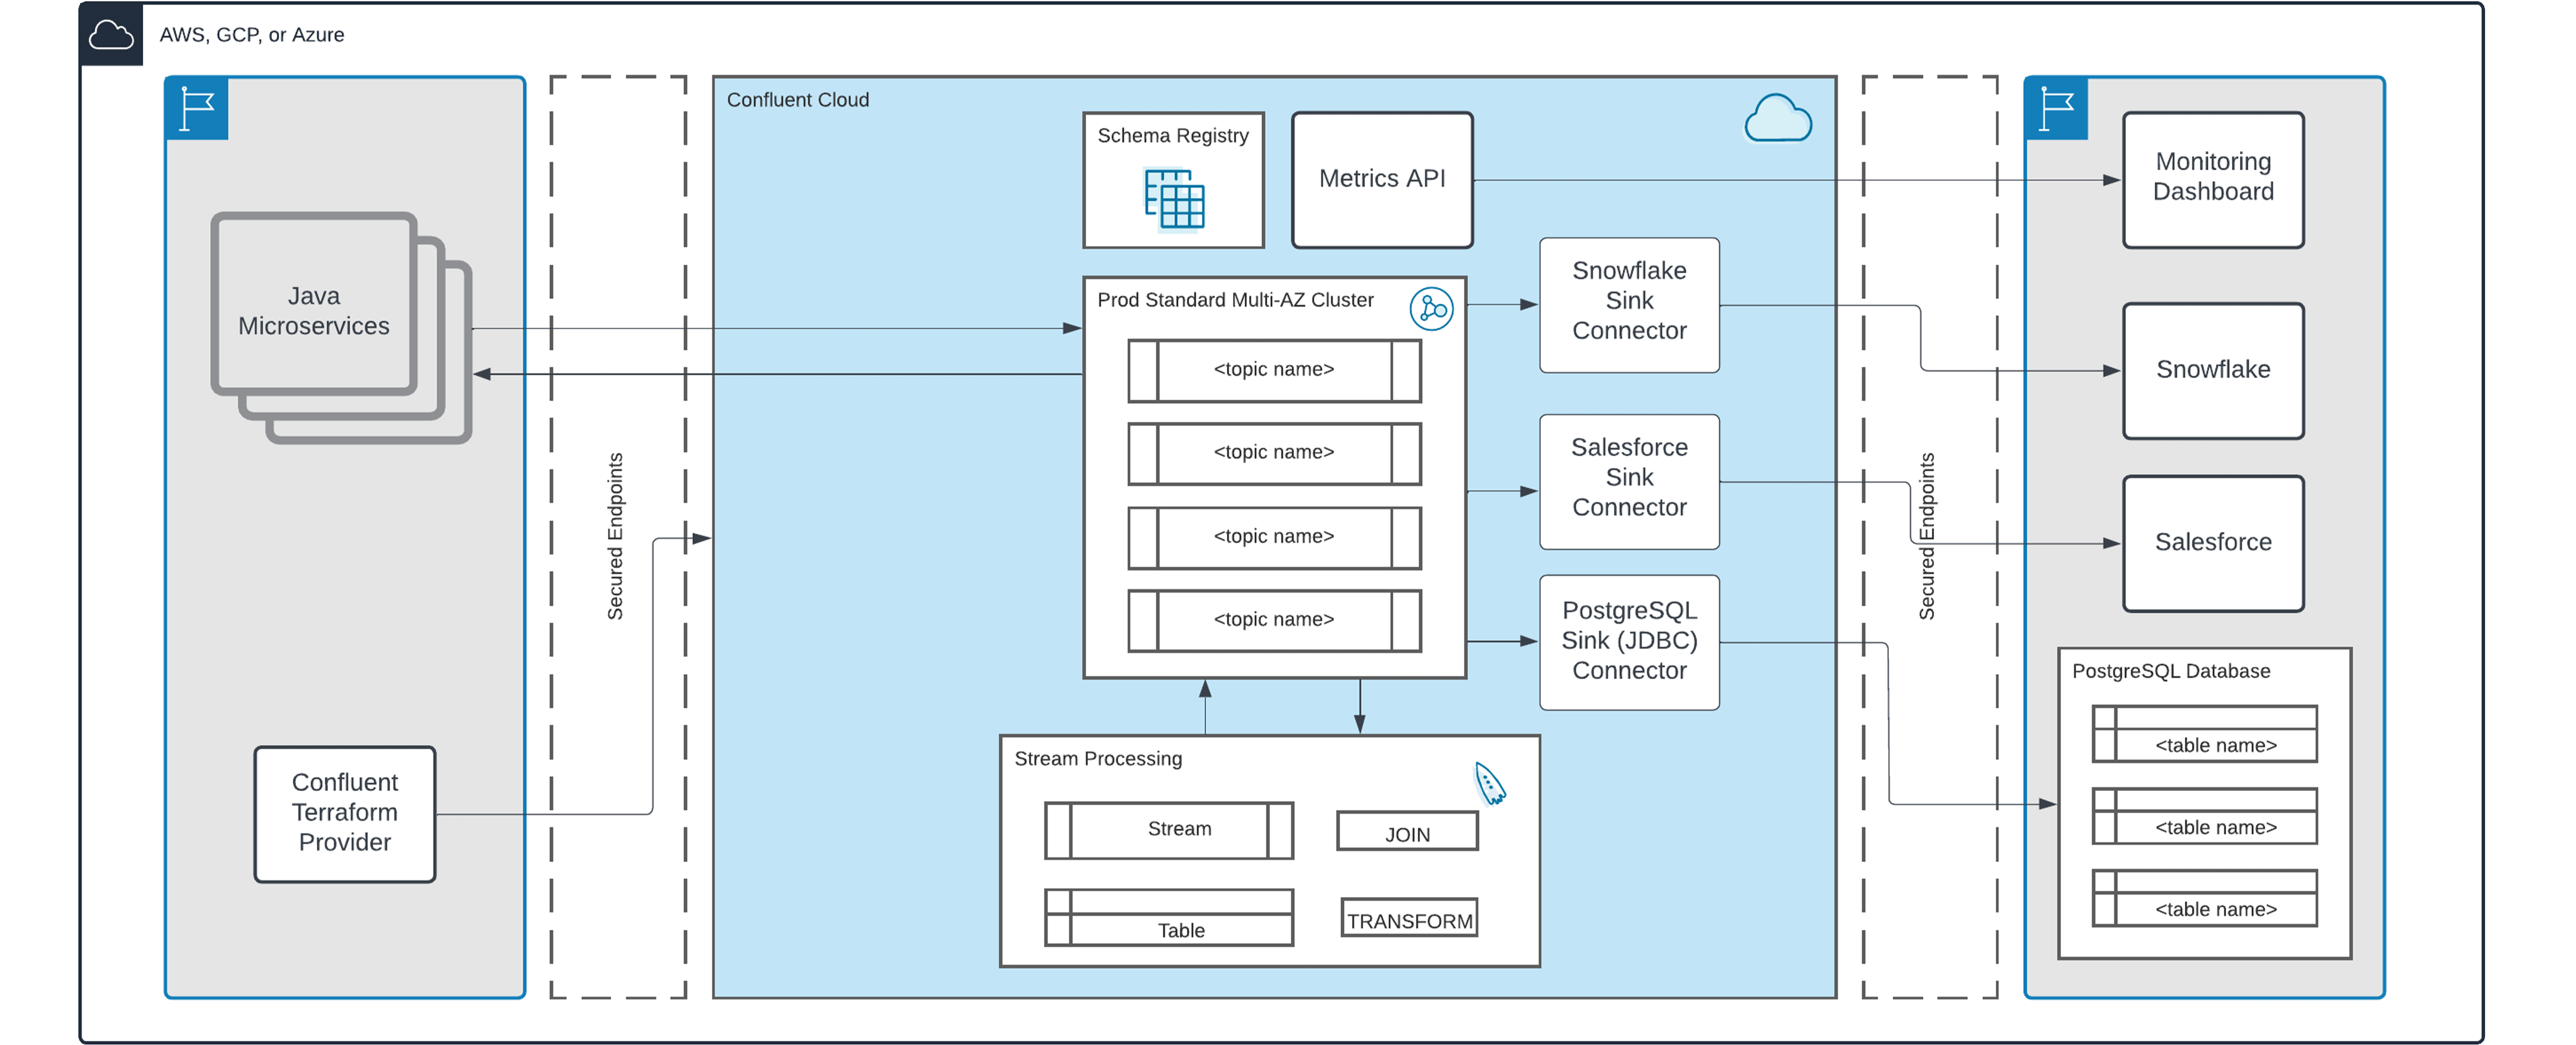Viewport: 2576px width, 1045px height.
Task: Click the flag icon above Java Microservices
Action: [x=197, y=108]
